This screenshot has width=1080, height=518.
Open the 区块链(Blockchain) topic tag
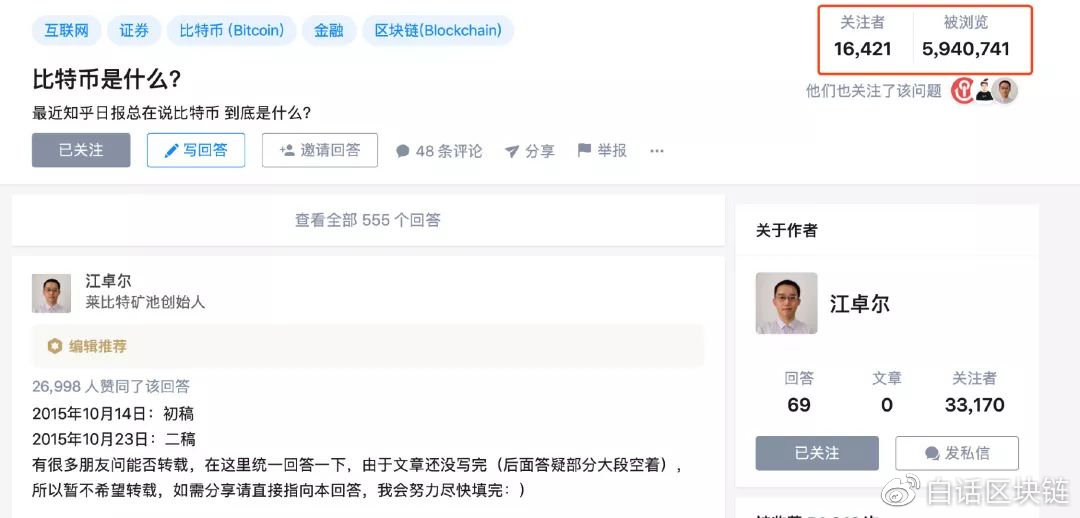click(438, 30)
